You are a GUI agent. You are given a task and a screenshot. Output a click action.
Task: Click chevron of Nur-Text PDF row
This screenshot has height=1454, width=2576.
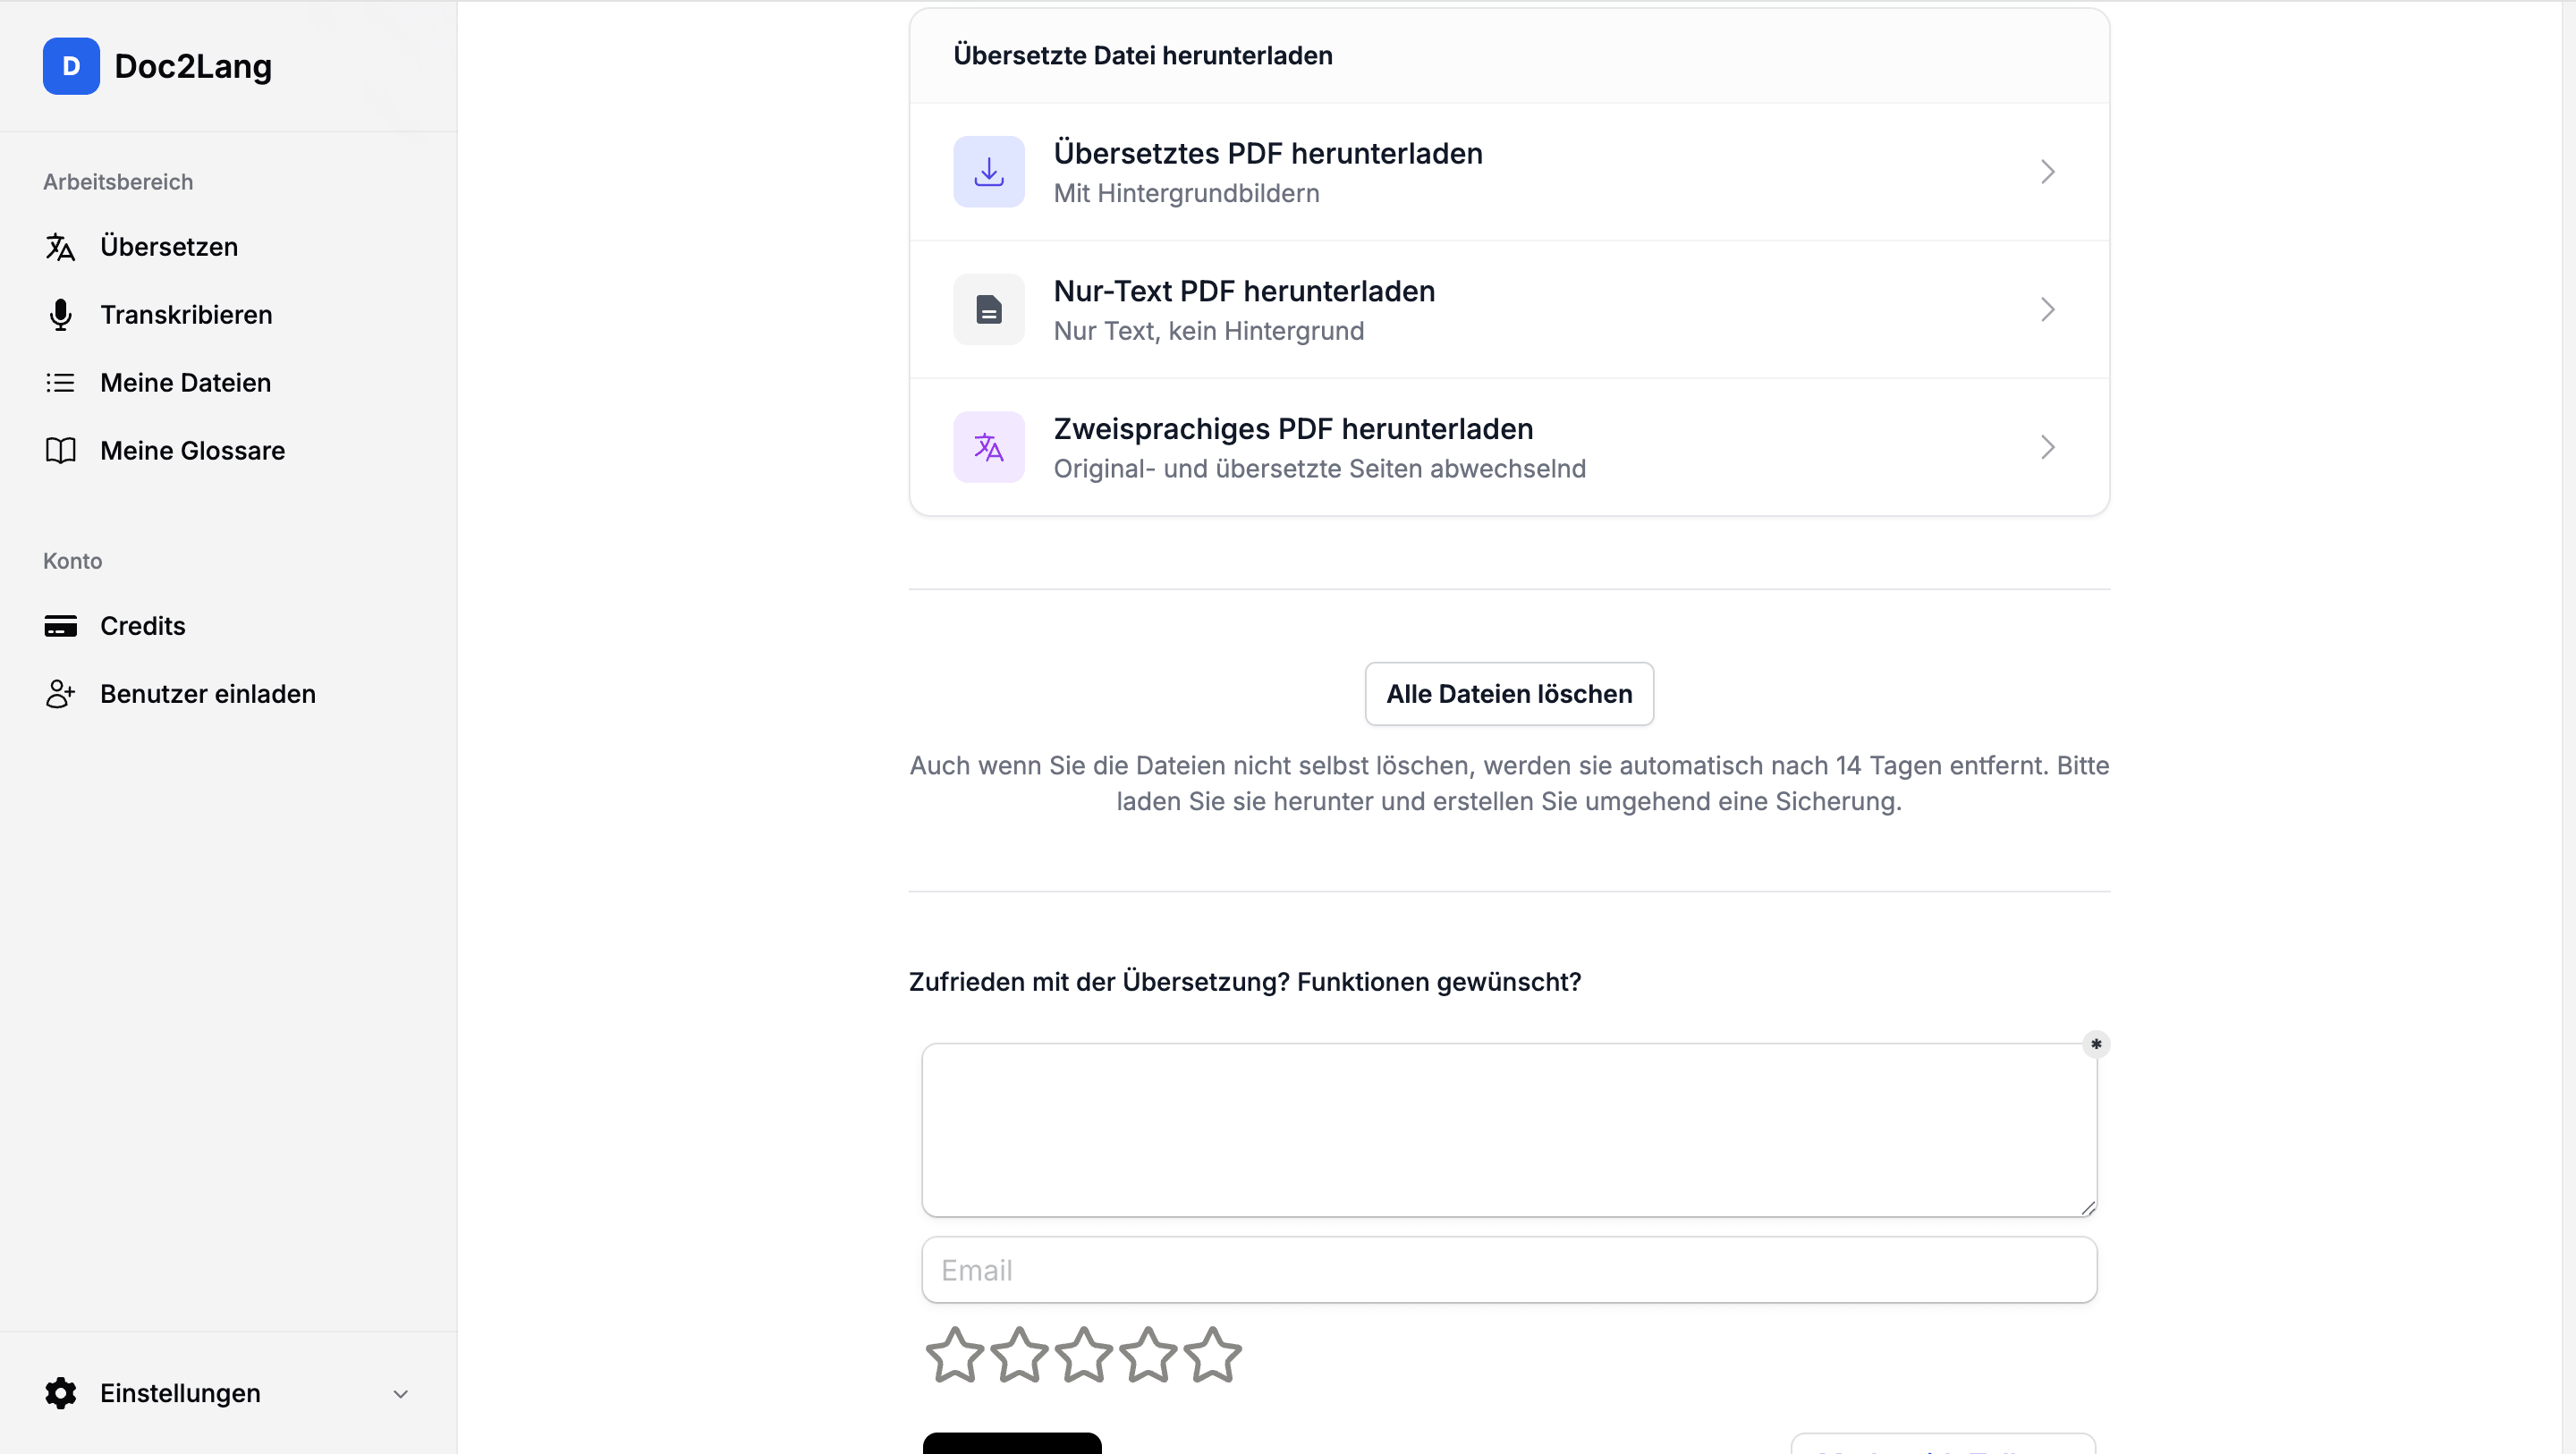click(2047, 310)
